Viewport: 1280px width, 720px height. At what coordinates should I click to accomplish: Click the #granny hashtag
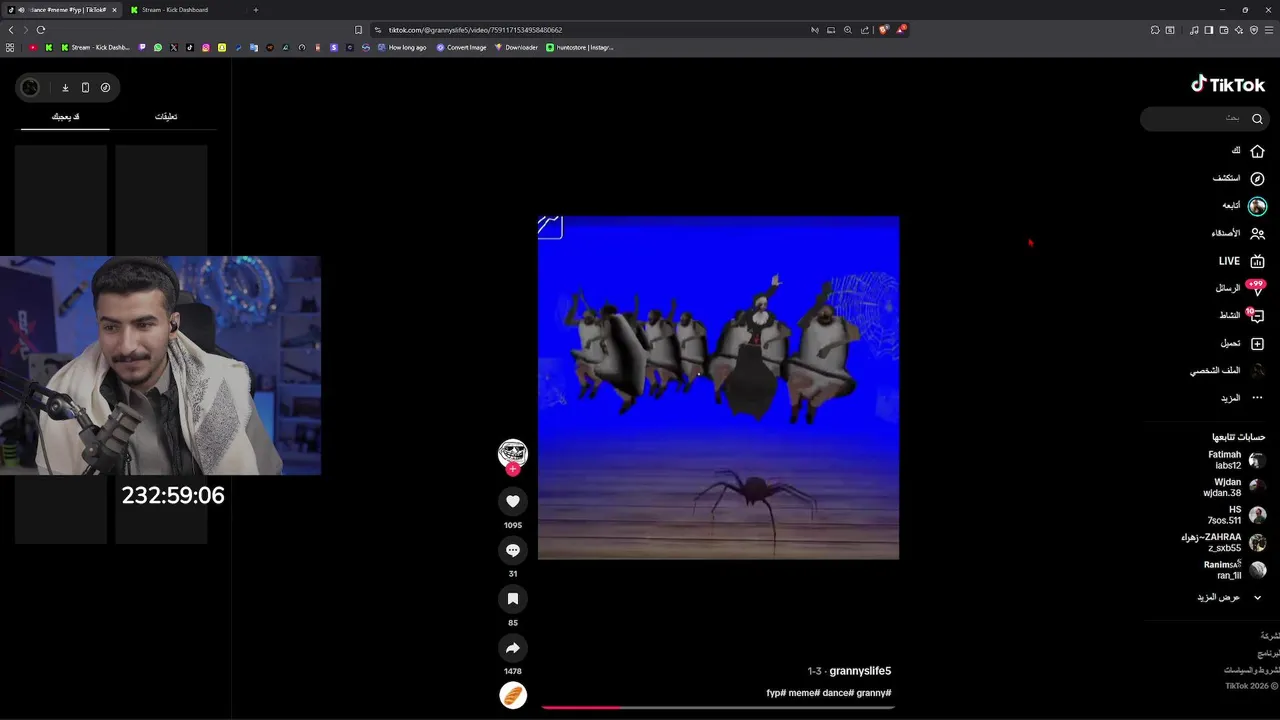pyautogui.click(x=874, y=693)
